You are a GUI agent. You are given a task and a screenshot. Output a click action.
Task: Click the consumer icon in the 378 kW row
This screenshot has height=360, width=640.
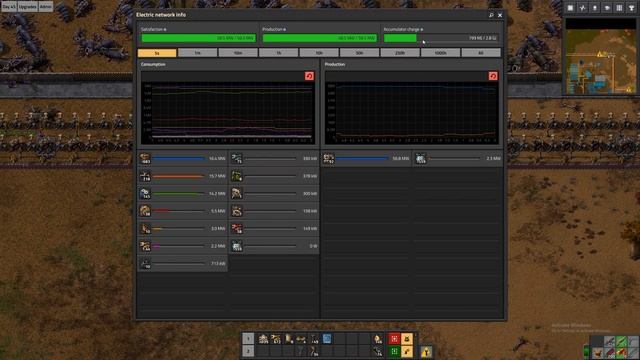pyautogui.click(x=237, y=176)
